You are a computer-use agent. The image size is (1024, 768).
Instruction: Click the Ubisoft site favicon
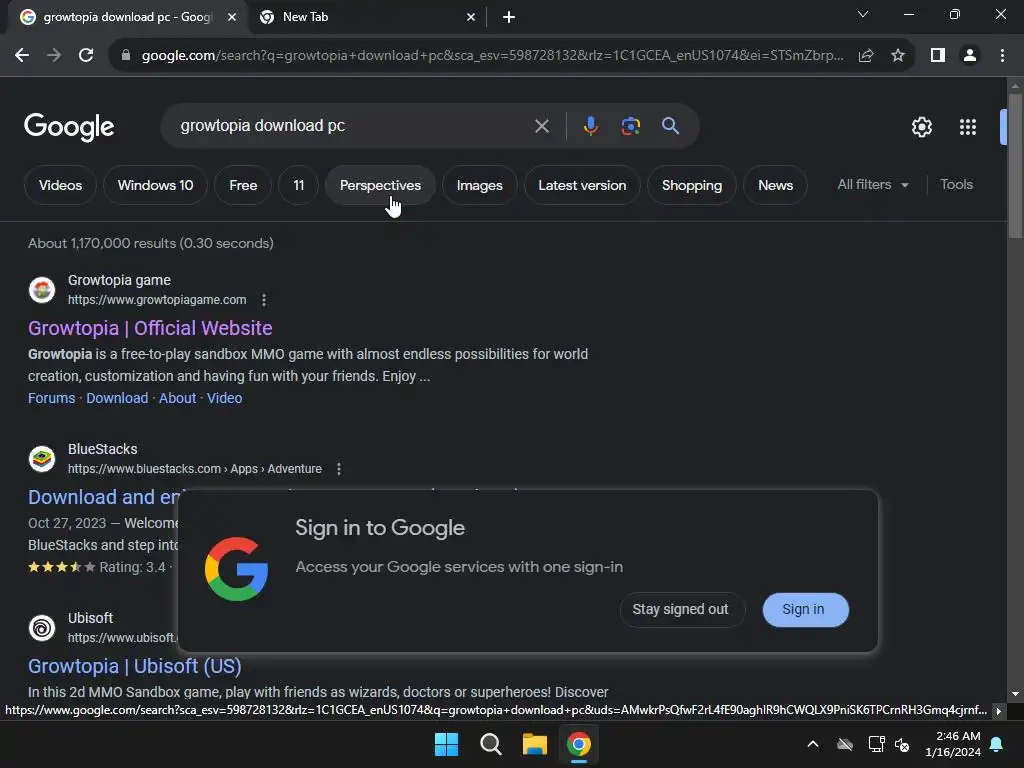[x=42, y=628]
